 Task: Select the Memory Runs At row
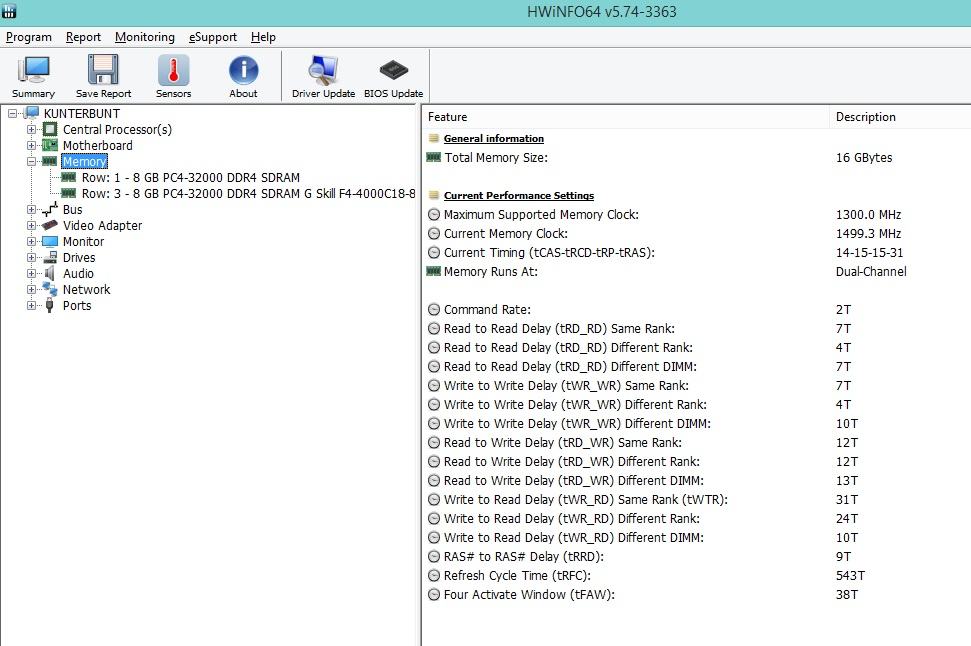pyautogui.click(x=697, y=271)
